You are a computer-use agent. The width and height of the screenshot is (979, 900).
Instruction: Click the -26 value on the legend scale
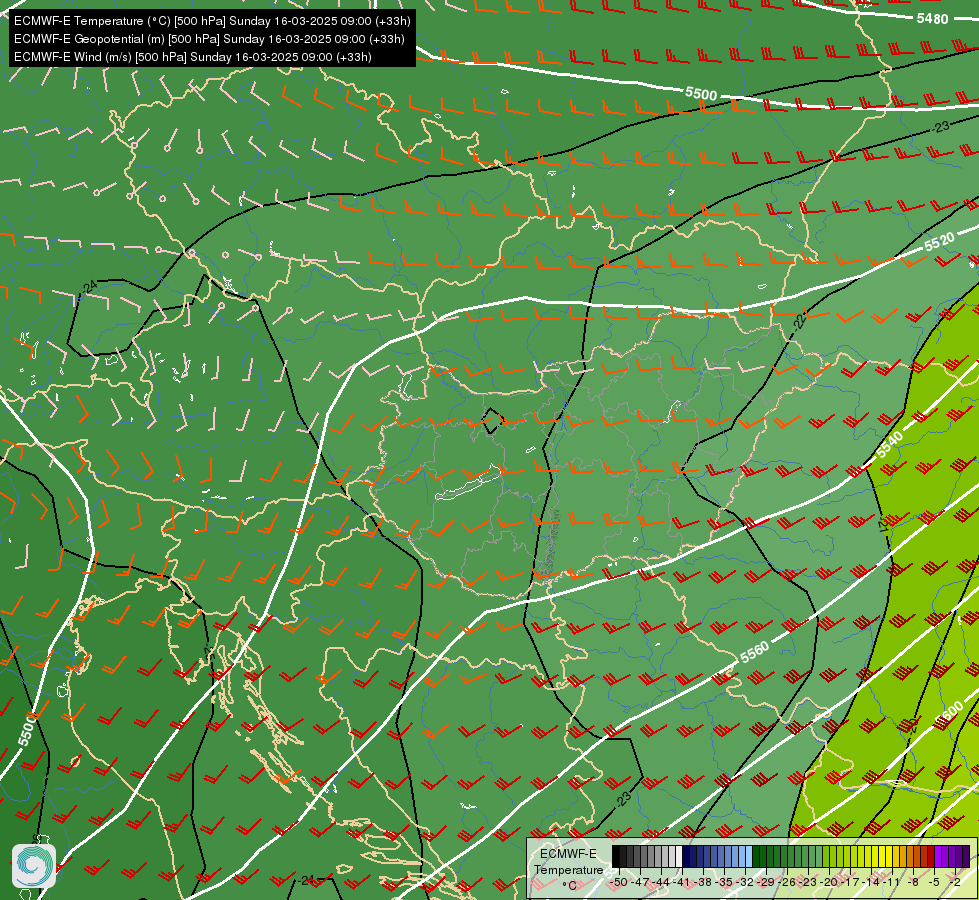(787, 882)
